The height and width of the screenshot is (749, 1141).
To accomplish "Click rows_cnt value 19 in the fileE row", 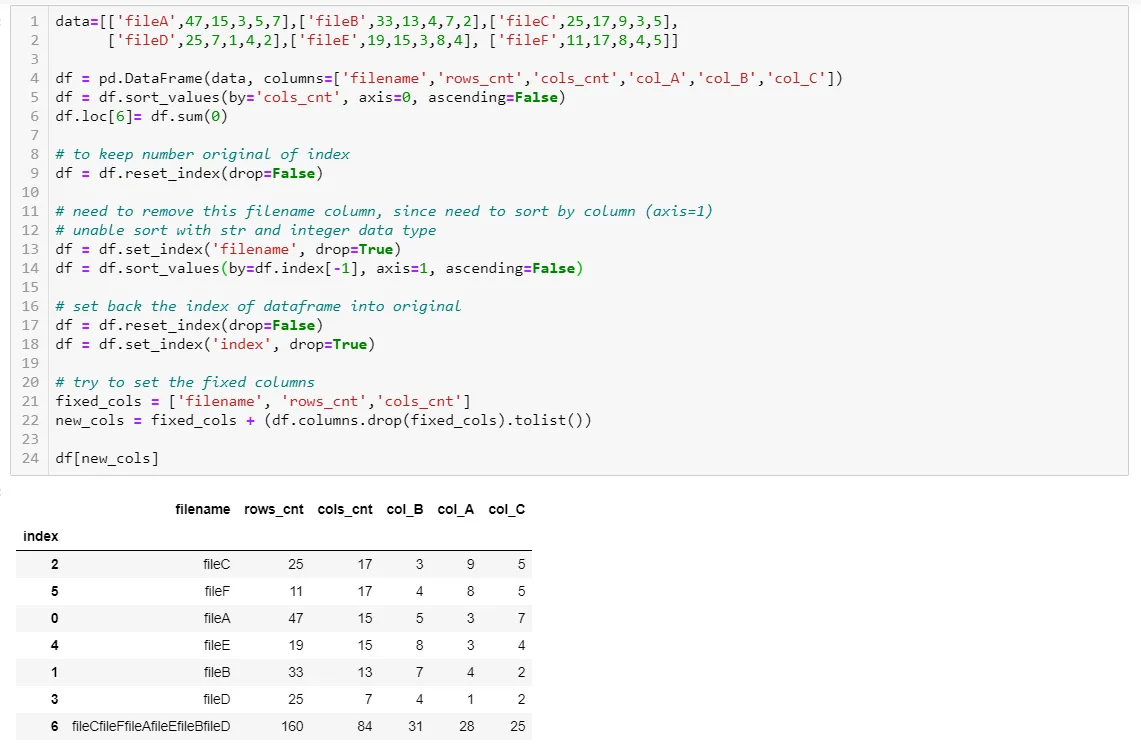I will [x=295, y=645].
